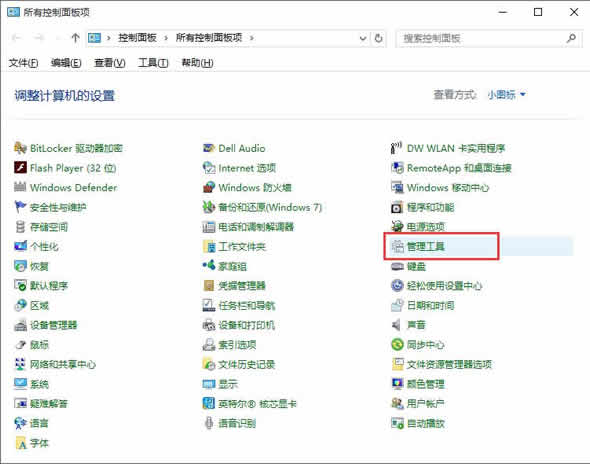590x464 pixels.
Task: Open 电源选项 link
Action: click(x=426, y=227)
